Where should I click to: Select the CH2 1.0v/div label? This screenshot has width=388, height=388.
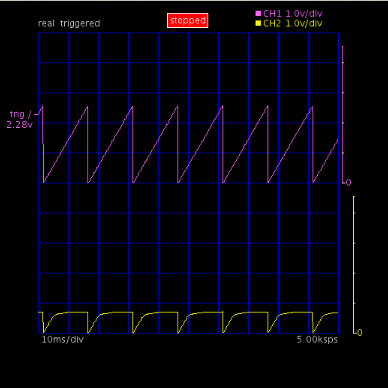[293, 23]
